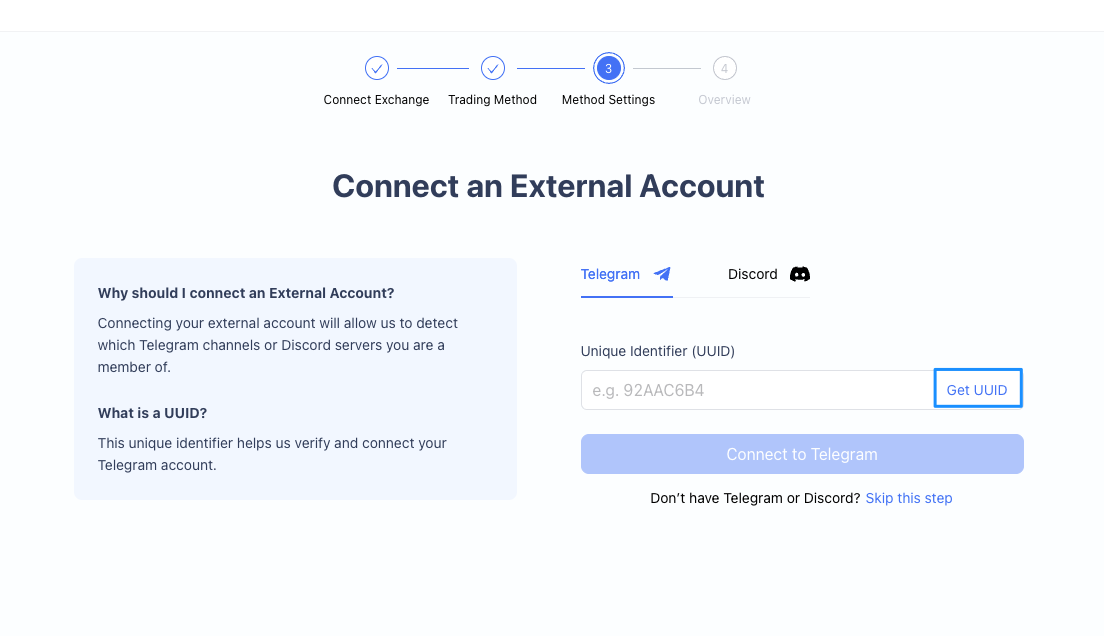The height and width of the screenshot is (636, 1104).
Task: Click progress line between steps 3 and 4
Action: tap(667, 68)
